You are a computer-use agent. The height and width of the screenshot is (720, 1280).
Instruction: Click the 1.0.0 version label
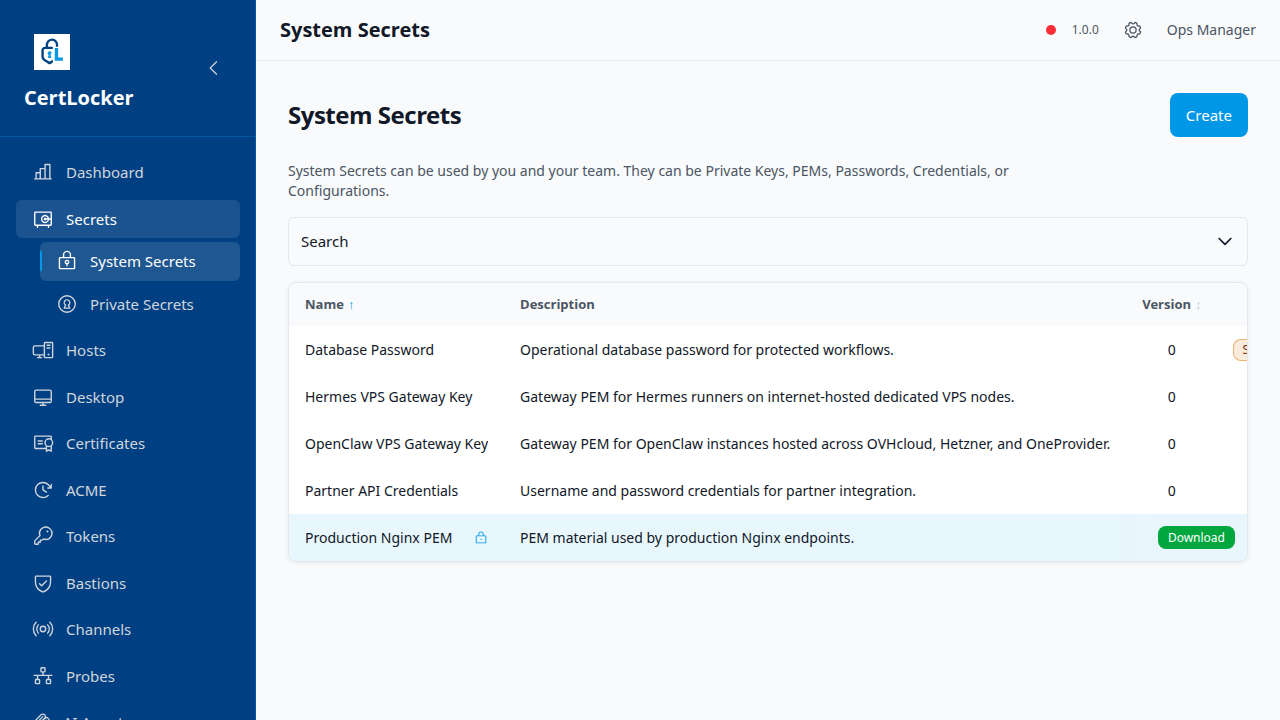click(x=1085, y=30)
